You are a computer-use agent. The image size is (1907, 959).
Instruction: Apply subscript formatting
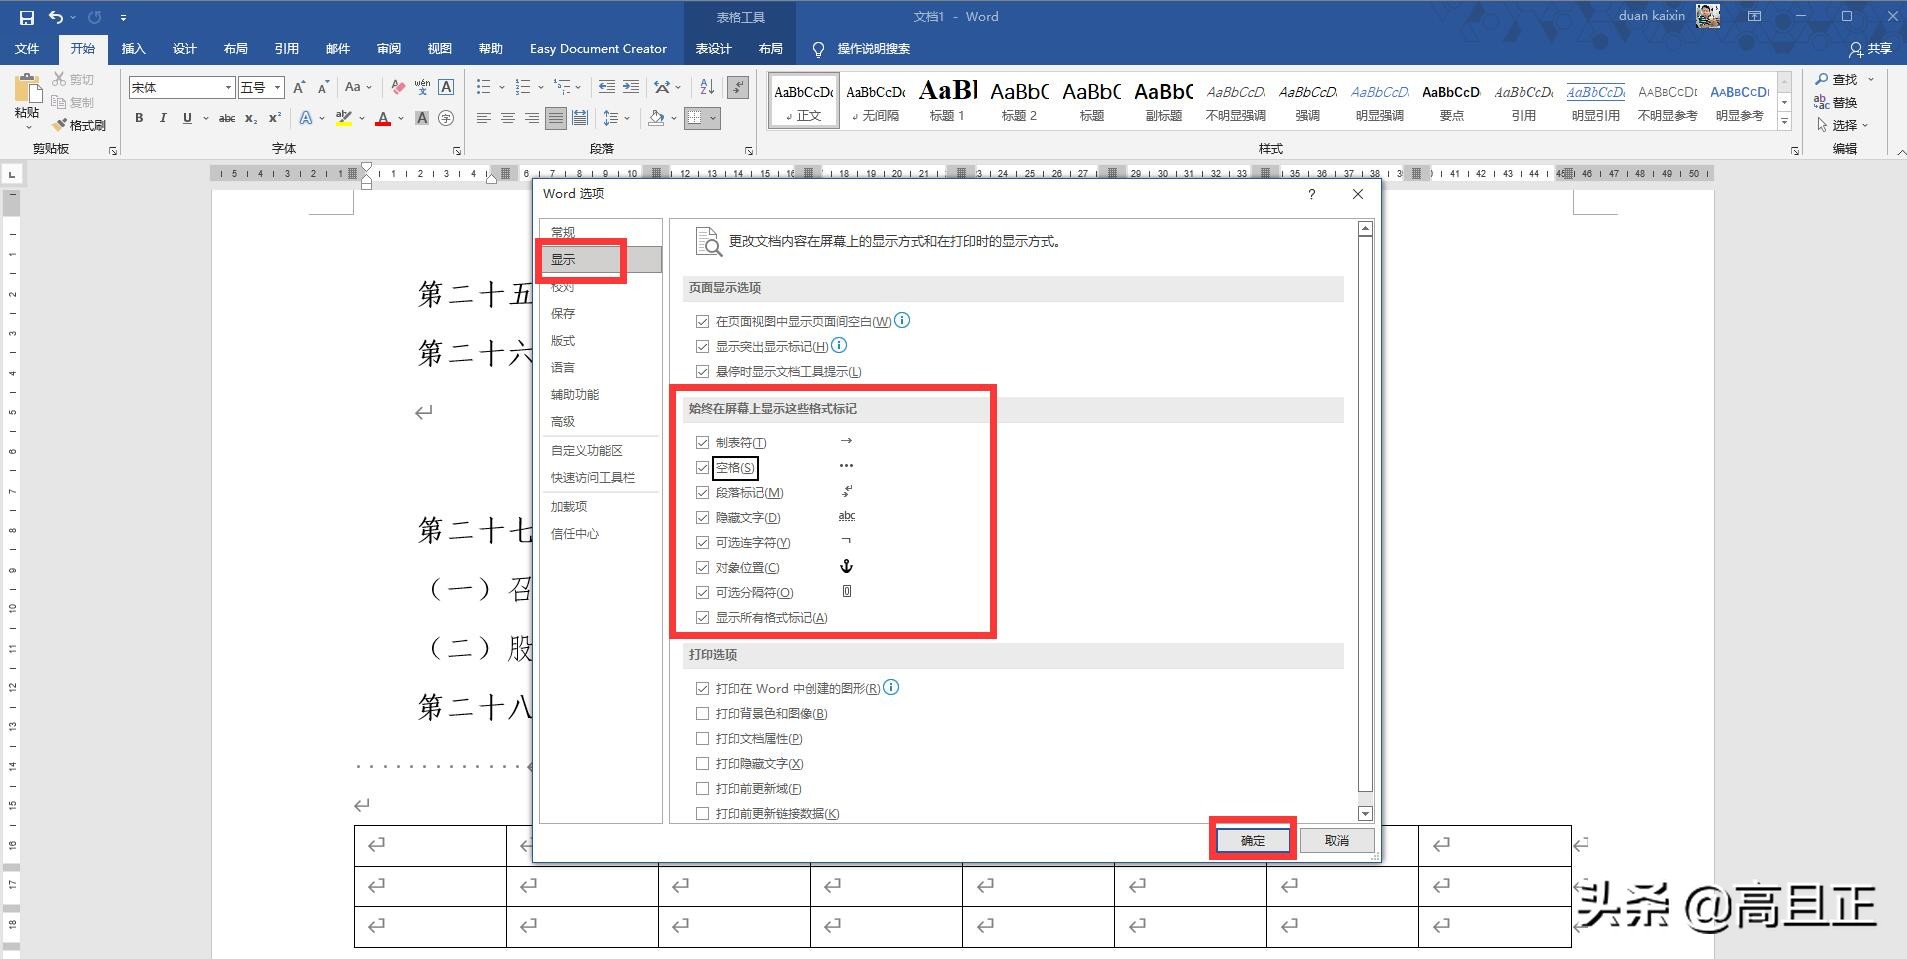(250, 118)
